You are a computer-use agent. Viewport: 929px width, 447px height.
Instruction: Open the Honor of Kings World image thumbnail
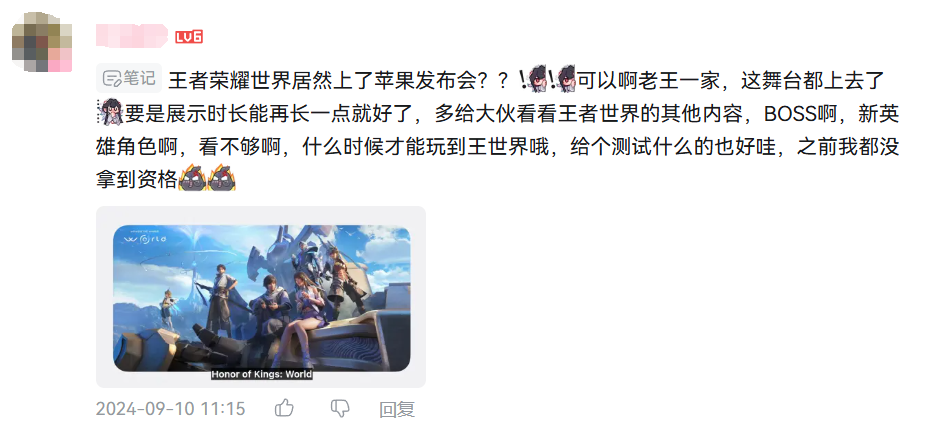click(261, 298)
